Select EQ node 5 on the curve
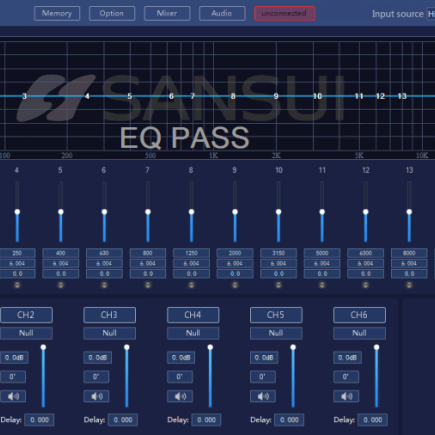Screen dimensions: 435x435 pyautogui.click(x=130, y=96)
